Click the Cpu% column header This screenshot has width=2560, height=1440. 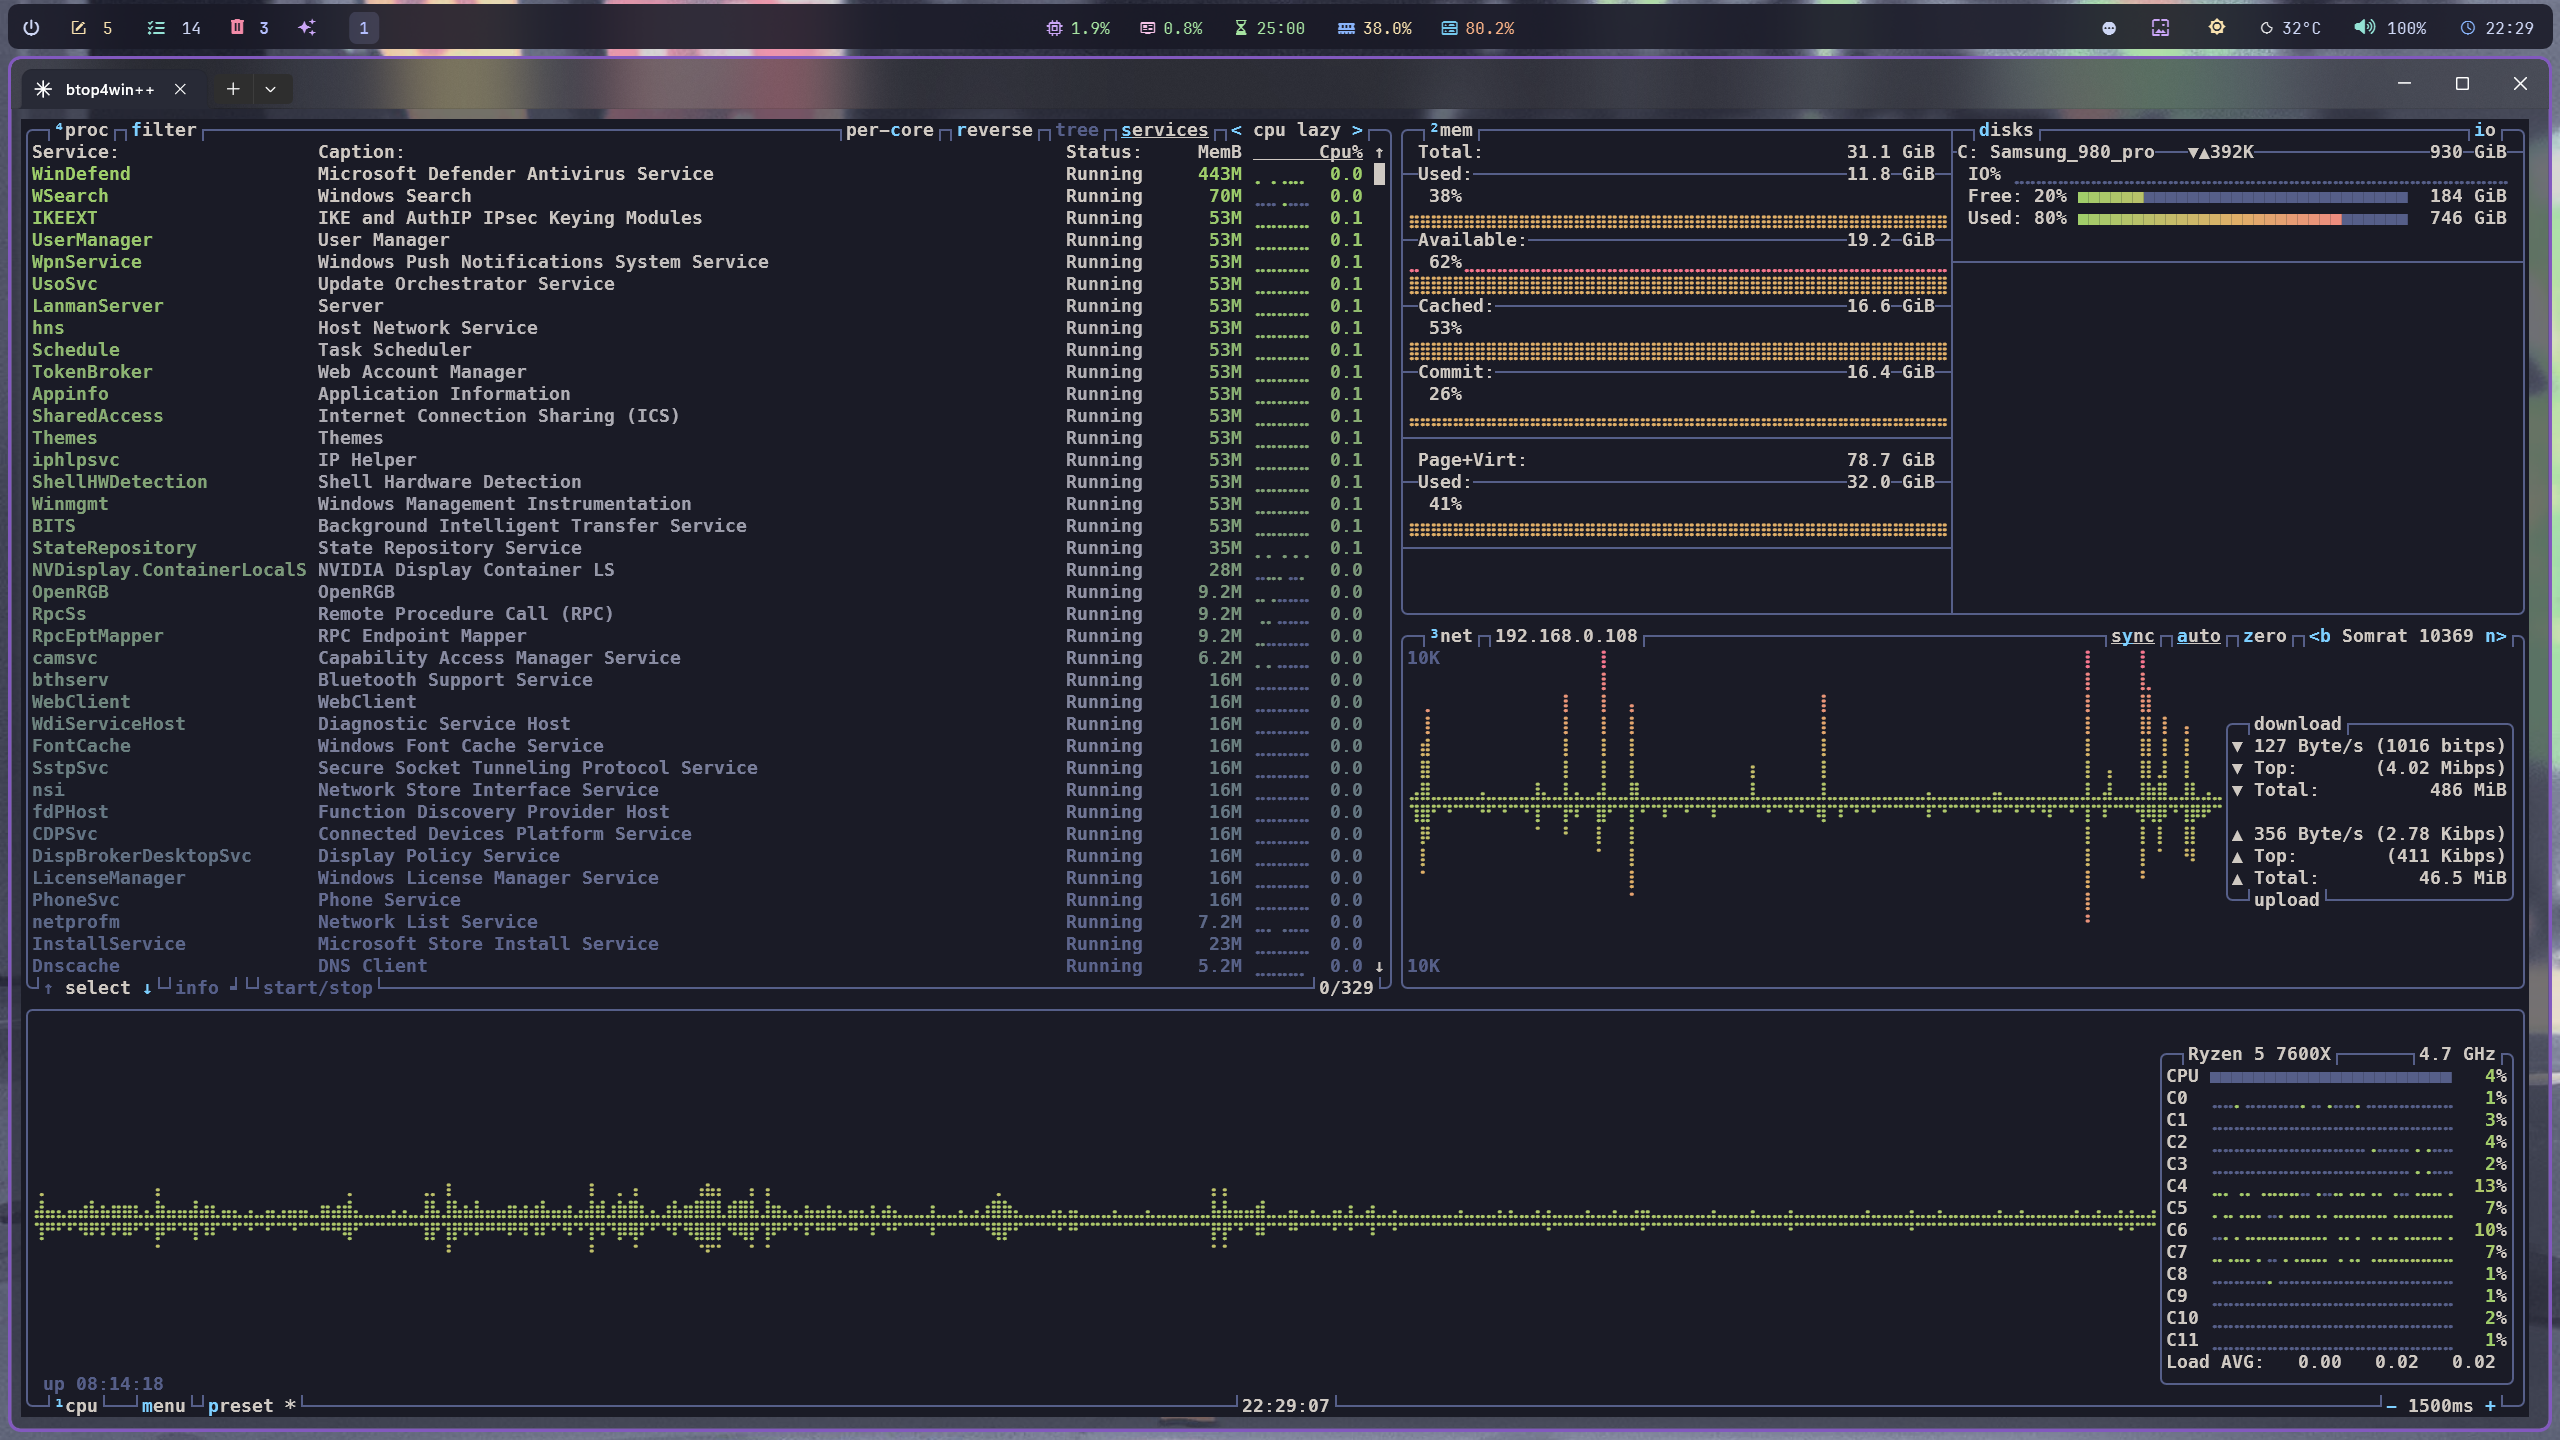pos(1340,152)
